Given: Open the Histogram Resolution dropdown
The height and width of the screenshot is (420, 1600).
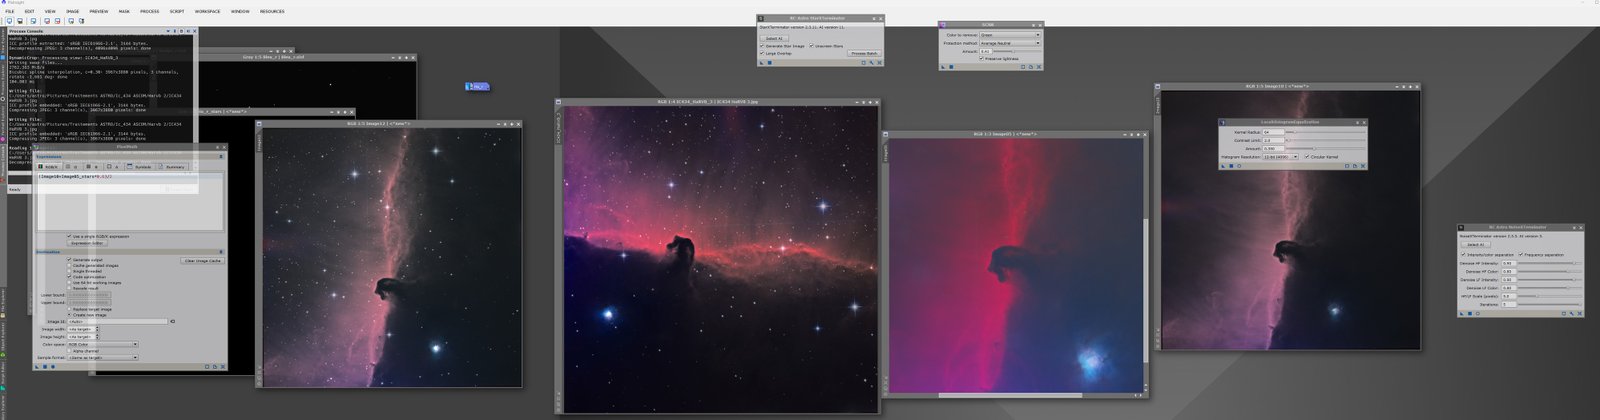Looking at the screenshot, I should point(1280,157).
